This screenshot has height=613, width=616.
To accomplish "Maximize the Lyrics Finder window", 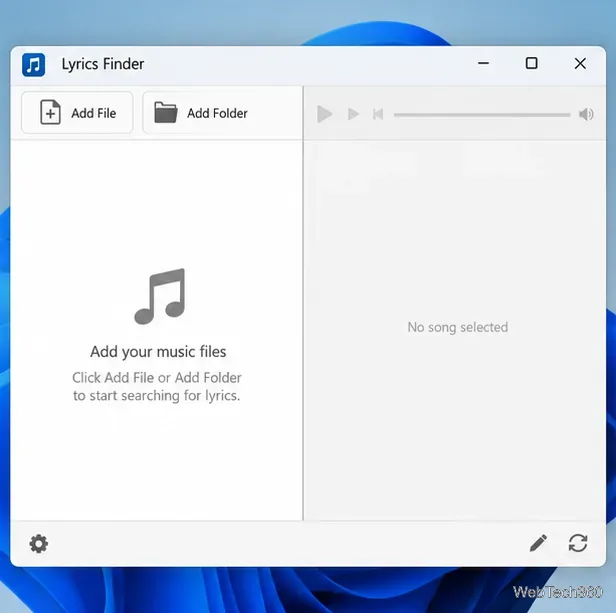I will coord(532,63).
